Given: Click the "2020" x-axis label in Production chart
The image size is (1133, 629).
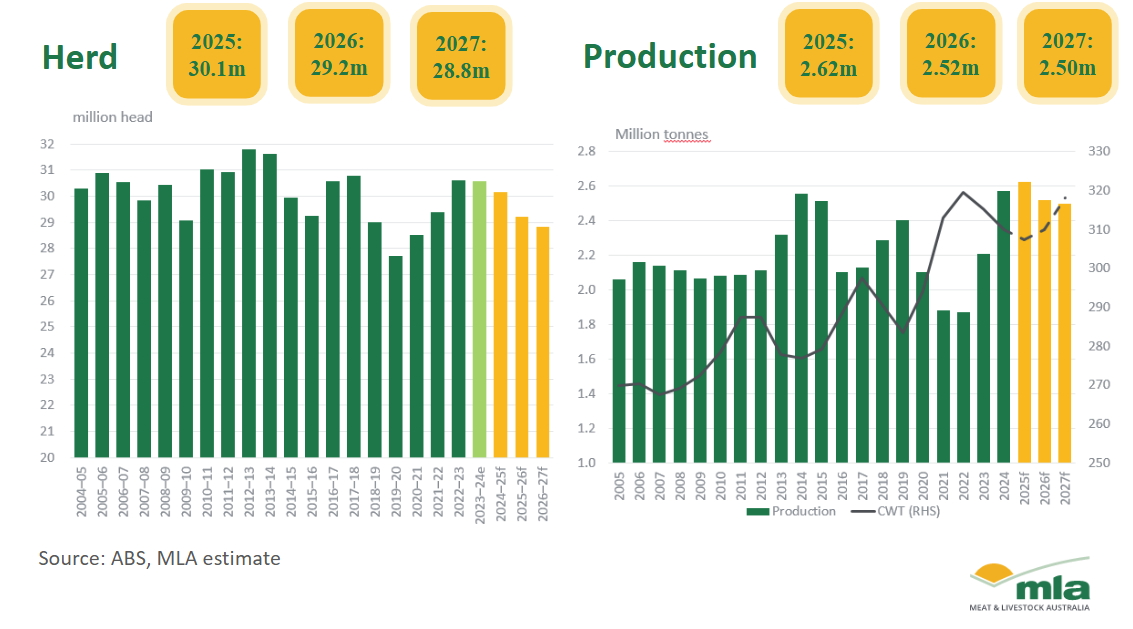Looking at the screenshot, I should click(923, 486).
